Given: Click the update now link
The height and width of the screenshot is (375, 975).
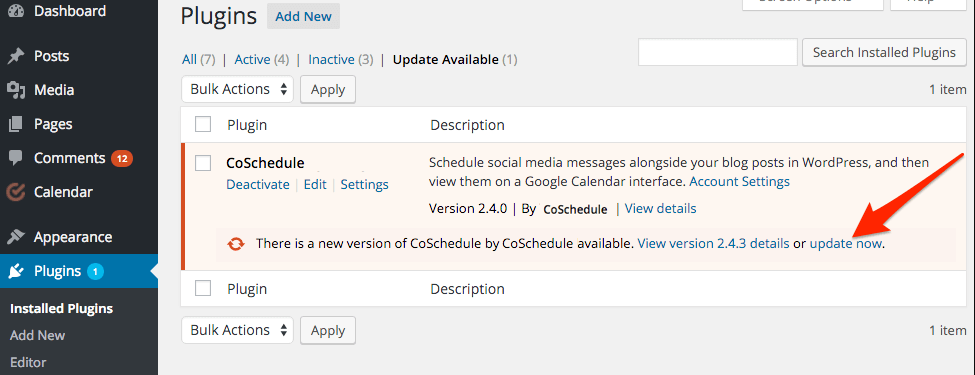Looking at the screenshot, I should click(846, 244).
